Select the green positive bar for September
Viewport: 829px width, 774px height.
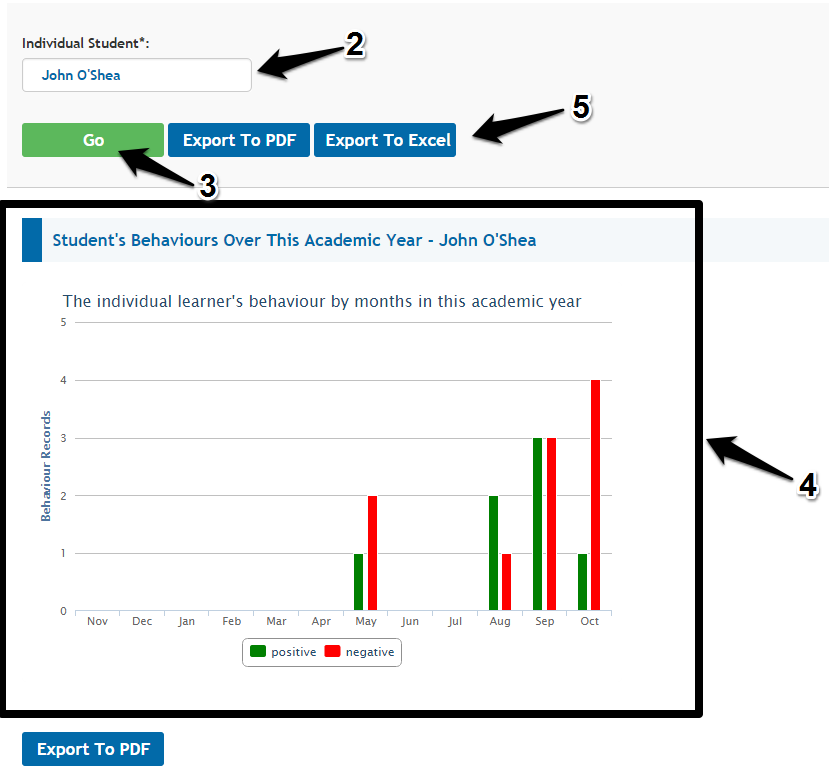(x=537, y=524)
